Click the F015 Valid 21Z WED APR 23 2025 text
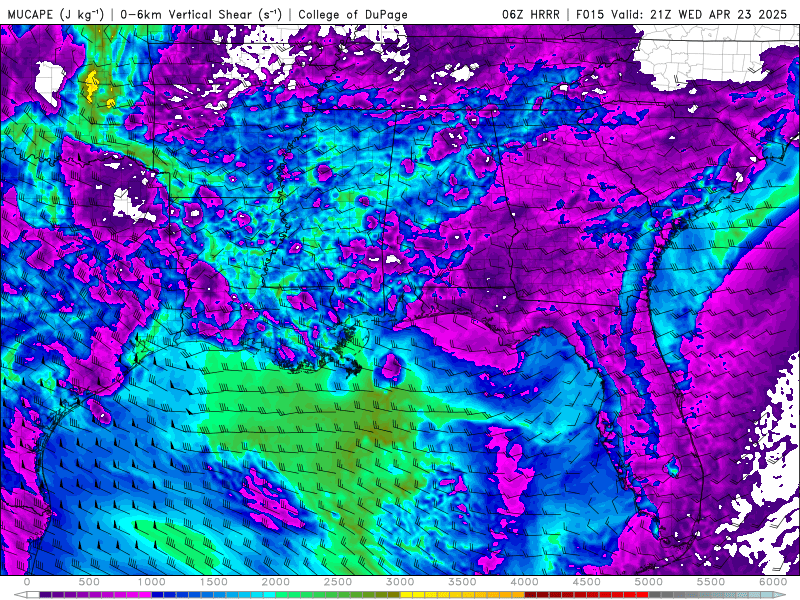 tap(681, 14)
